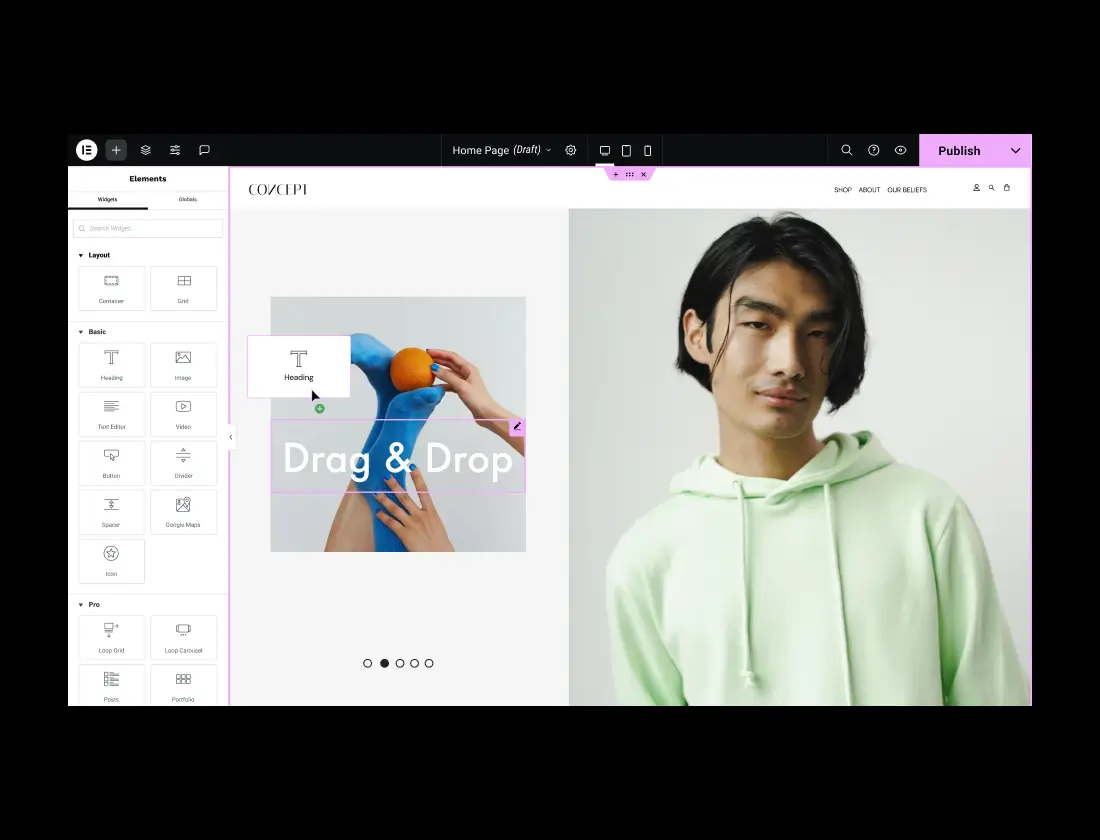
Task: Open page settings gear icon
Action: pos(571,150)
